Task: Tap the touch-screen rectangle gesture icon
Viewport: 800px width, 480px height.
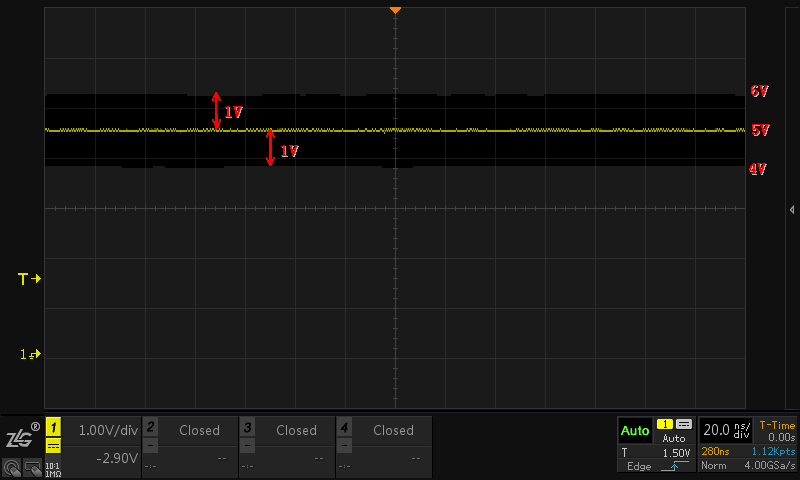Action: tap(33, 468)
